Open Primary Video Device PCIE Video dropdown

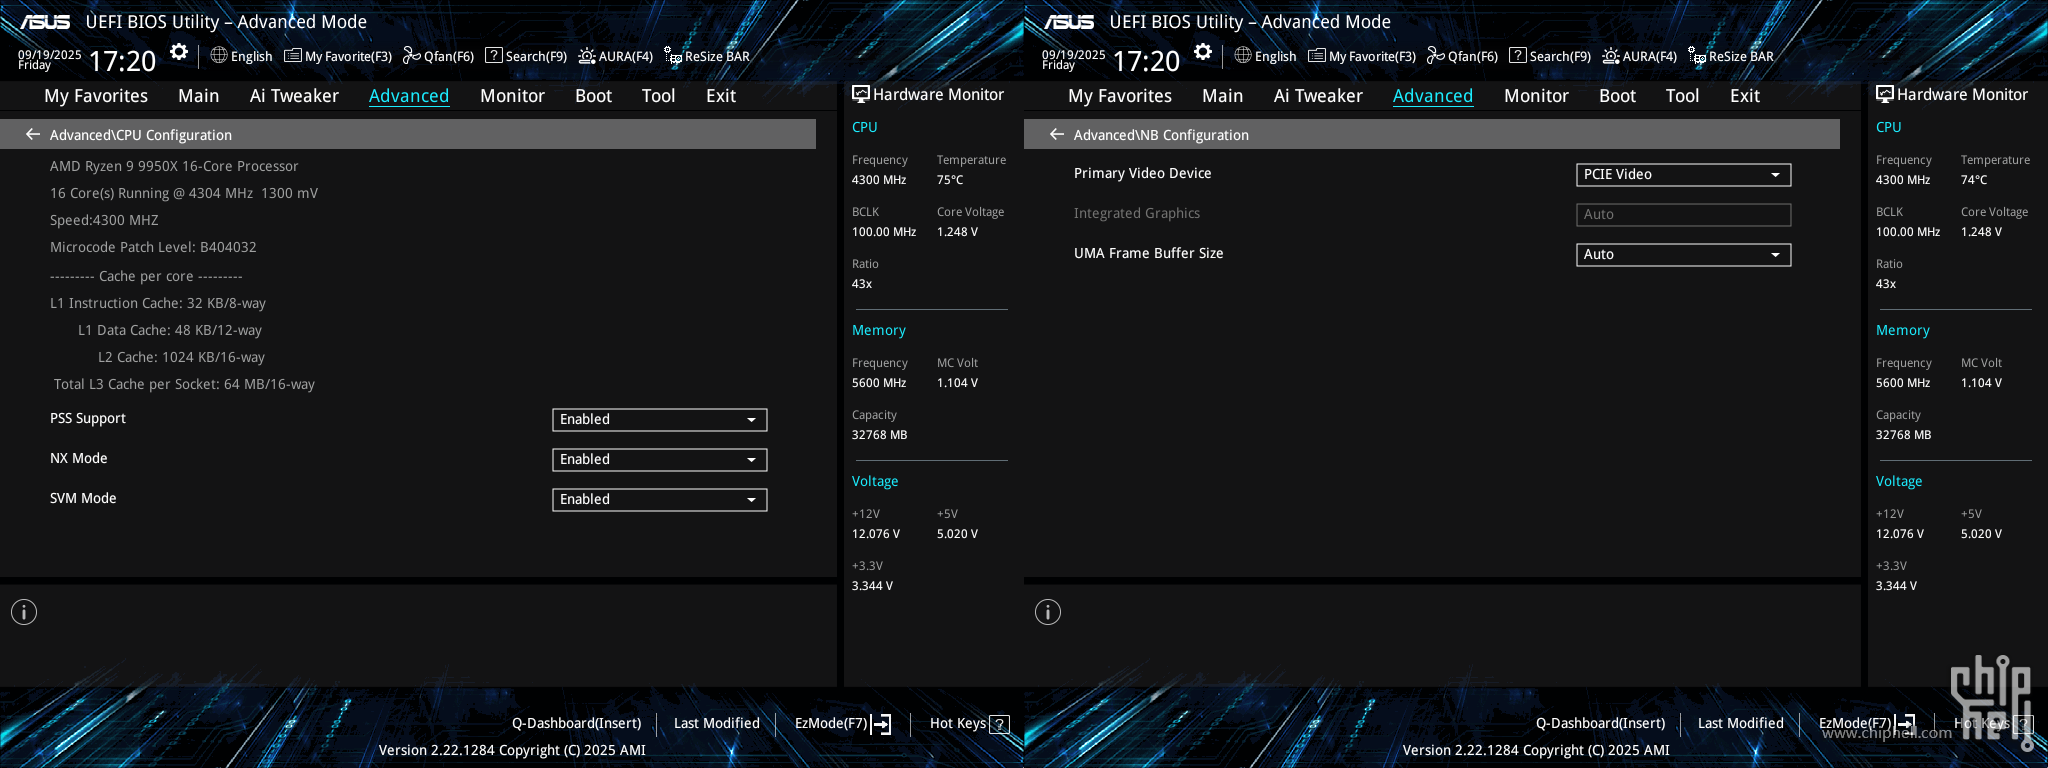point(1684,175)
